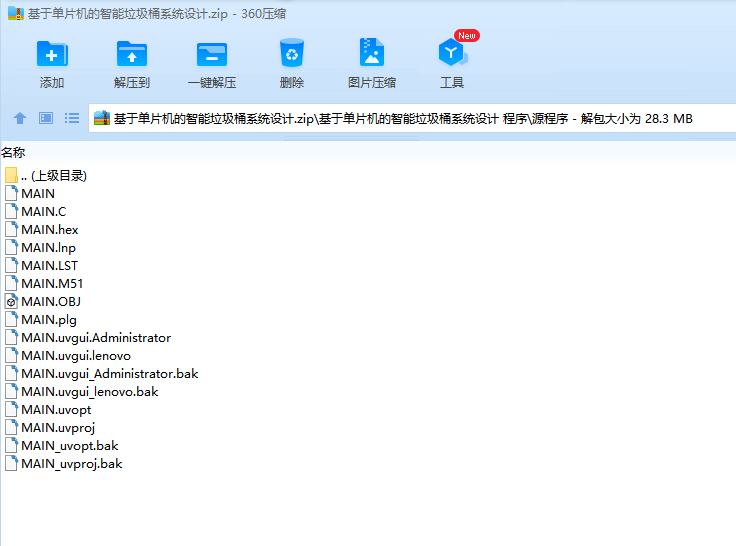This screenshot has height=546, width=736.
Task: Select the file MAIN.C
Action: [36, 211]
